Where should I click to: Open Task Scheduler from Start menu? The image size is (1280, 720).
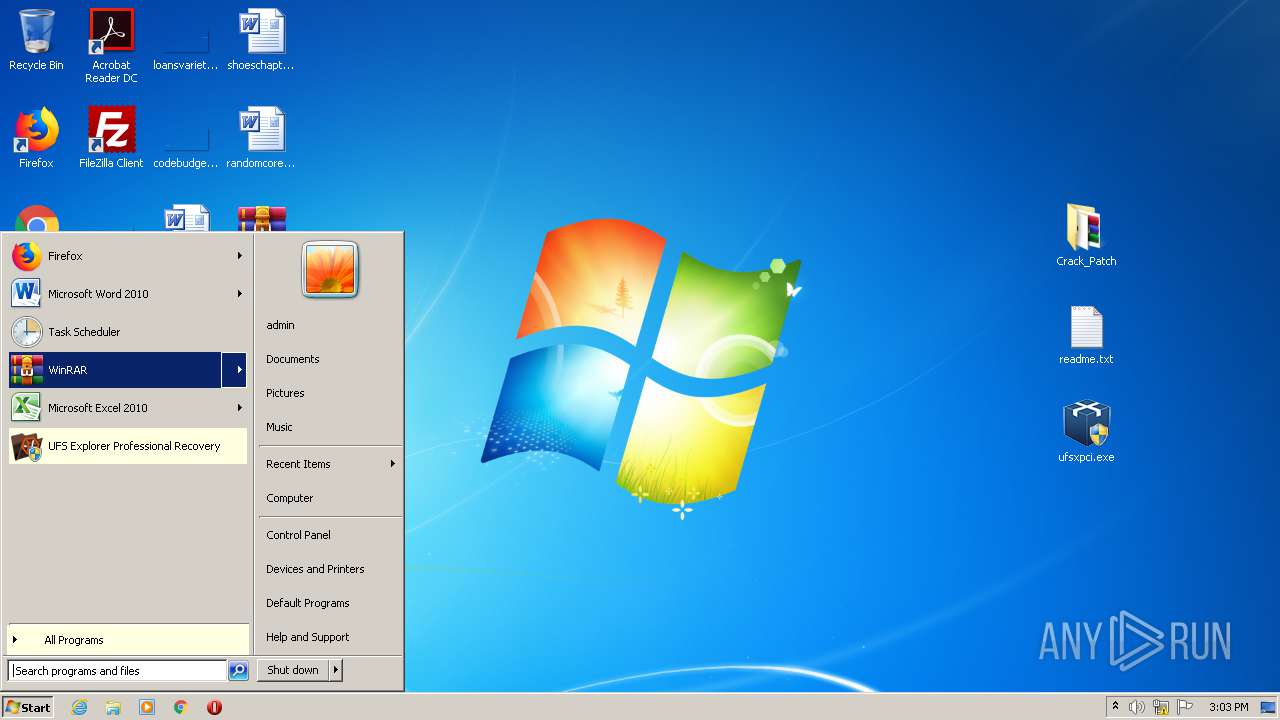128,332
